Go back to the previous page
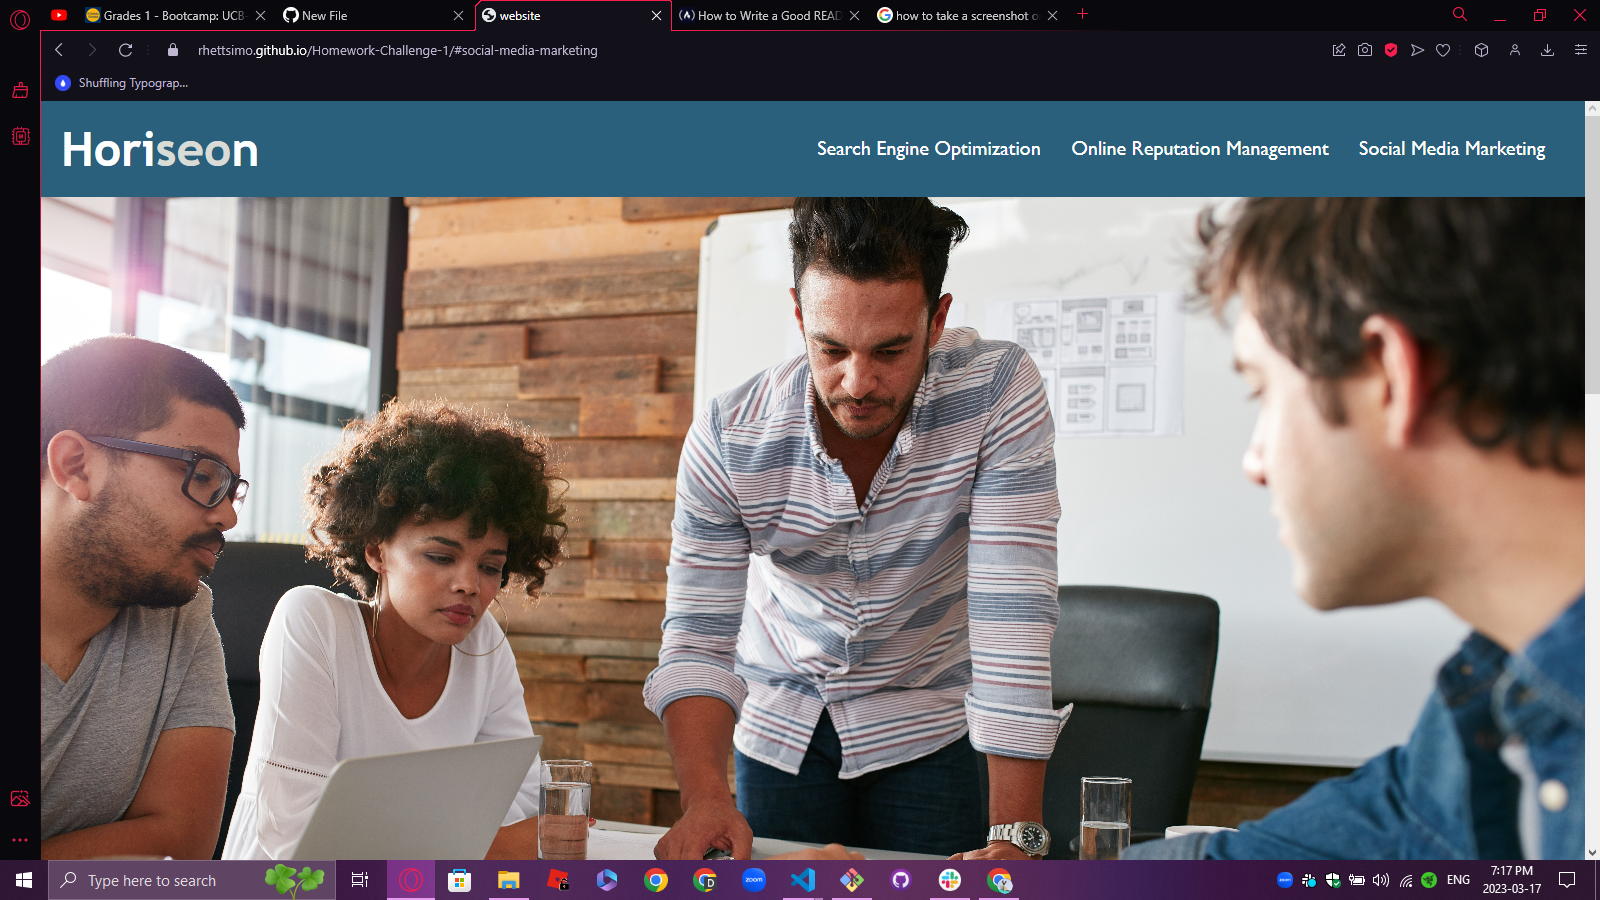The image size is (1600, 900). pos(59,50)
